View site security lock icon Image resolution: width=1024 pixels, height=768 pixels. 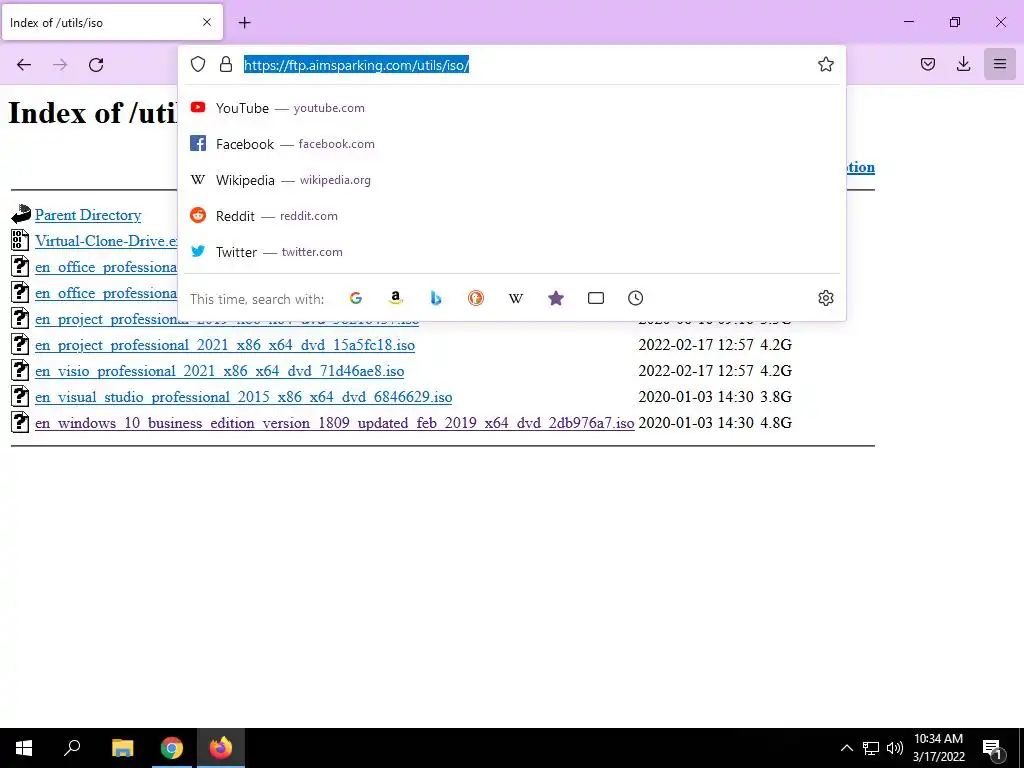click(226, 64)
